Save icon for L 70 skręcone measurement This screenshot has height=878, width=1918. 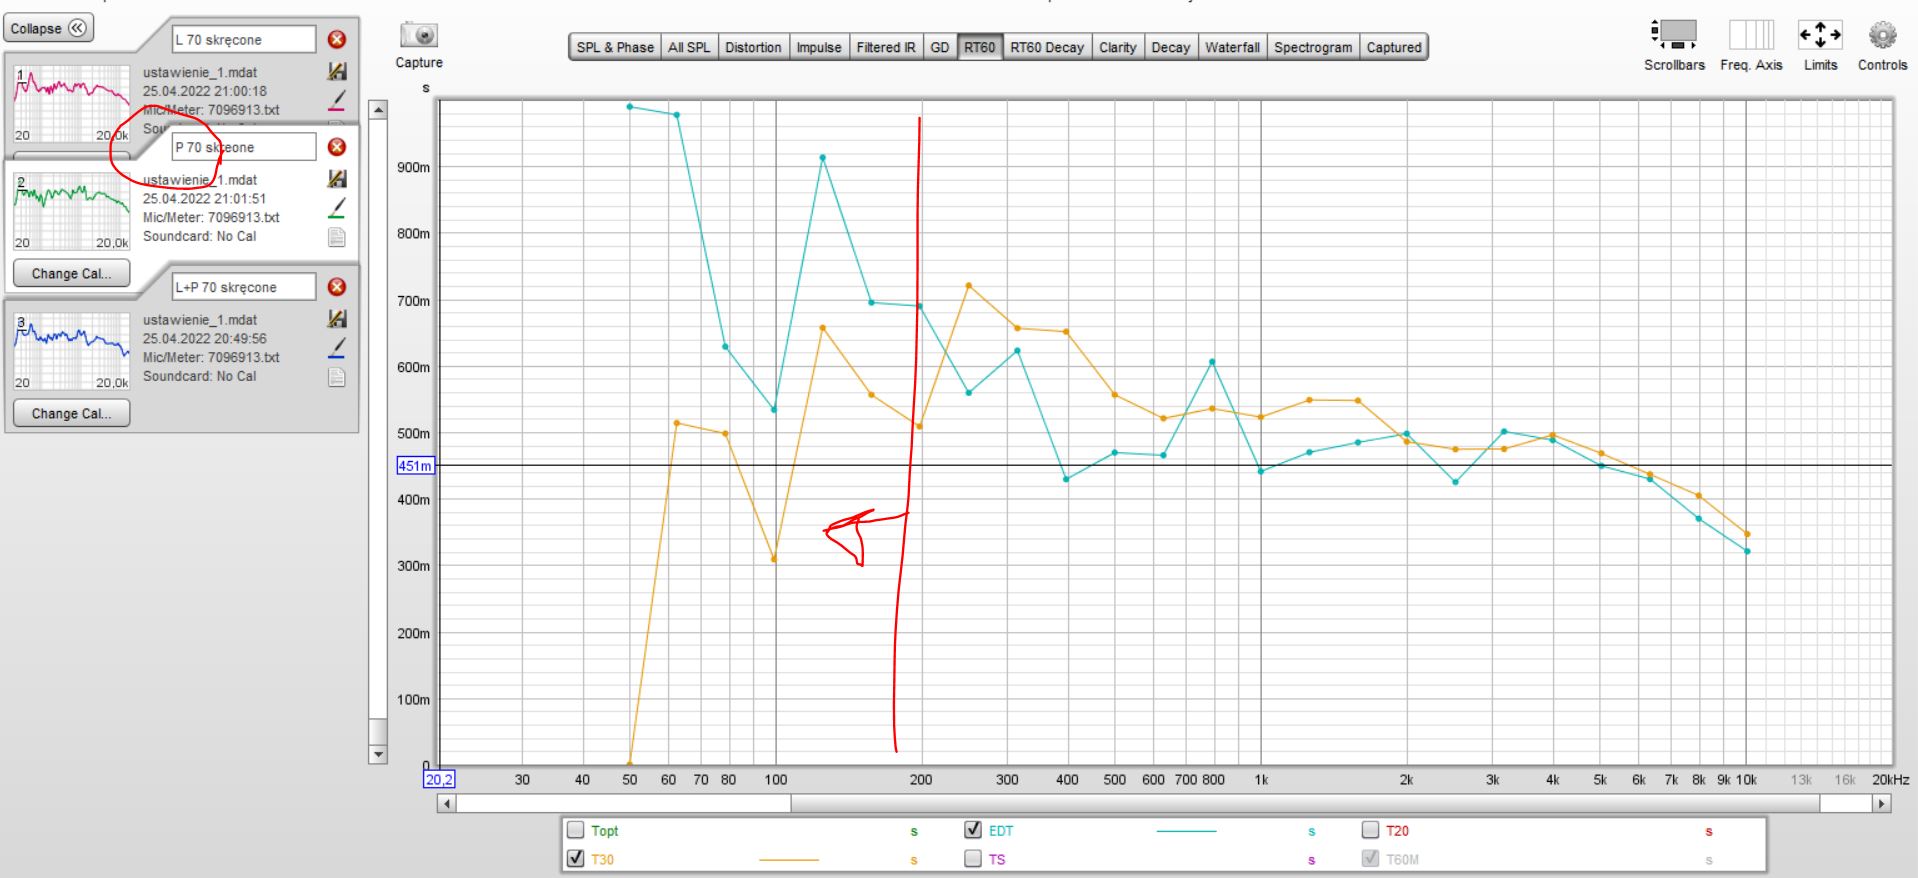click(x=337, y=71)
